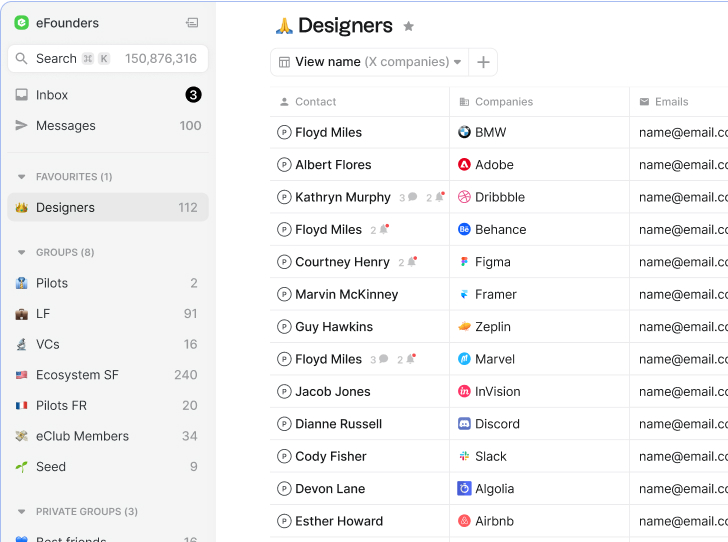This screenshot has width=728, height=542.
Task: Click the Slack company logo
Action: tap(464, 456)
